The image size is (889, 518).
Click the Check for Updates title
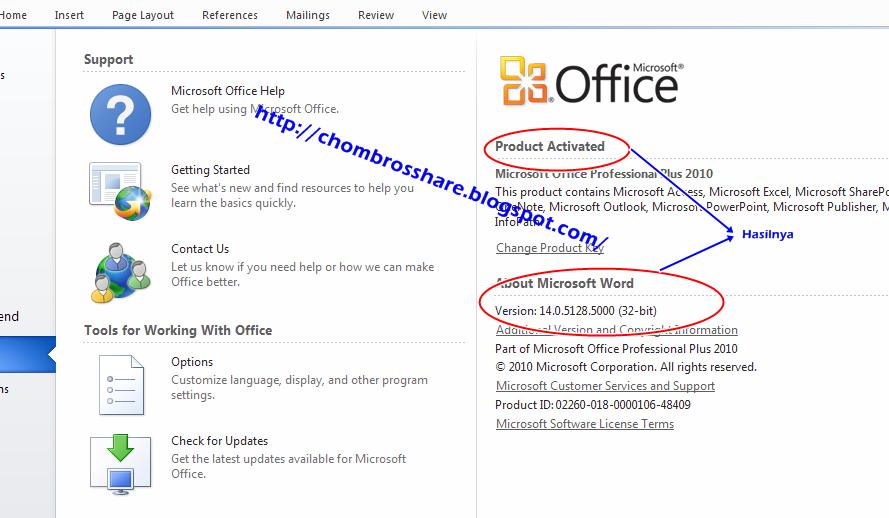click(219, 440)
